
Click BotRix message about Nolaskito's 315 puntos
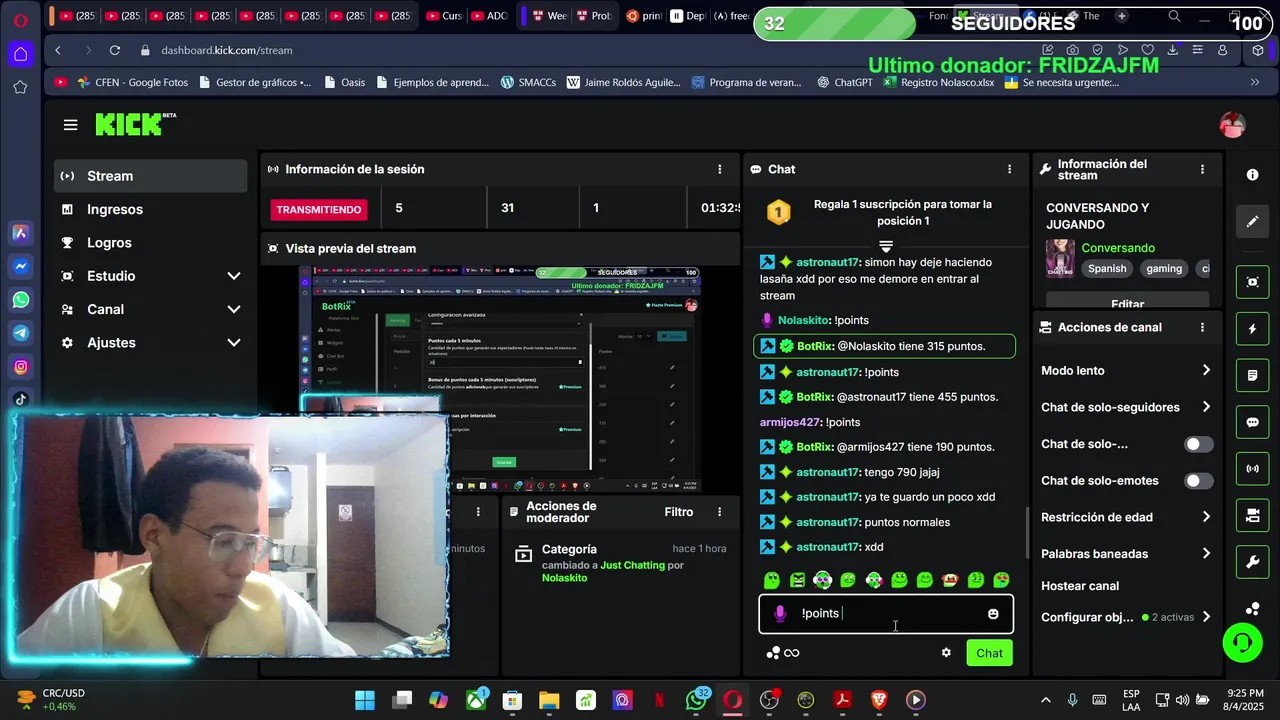click(x=884, y=346)
